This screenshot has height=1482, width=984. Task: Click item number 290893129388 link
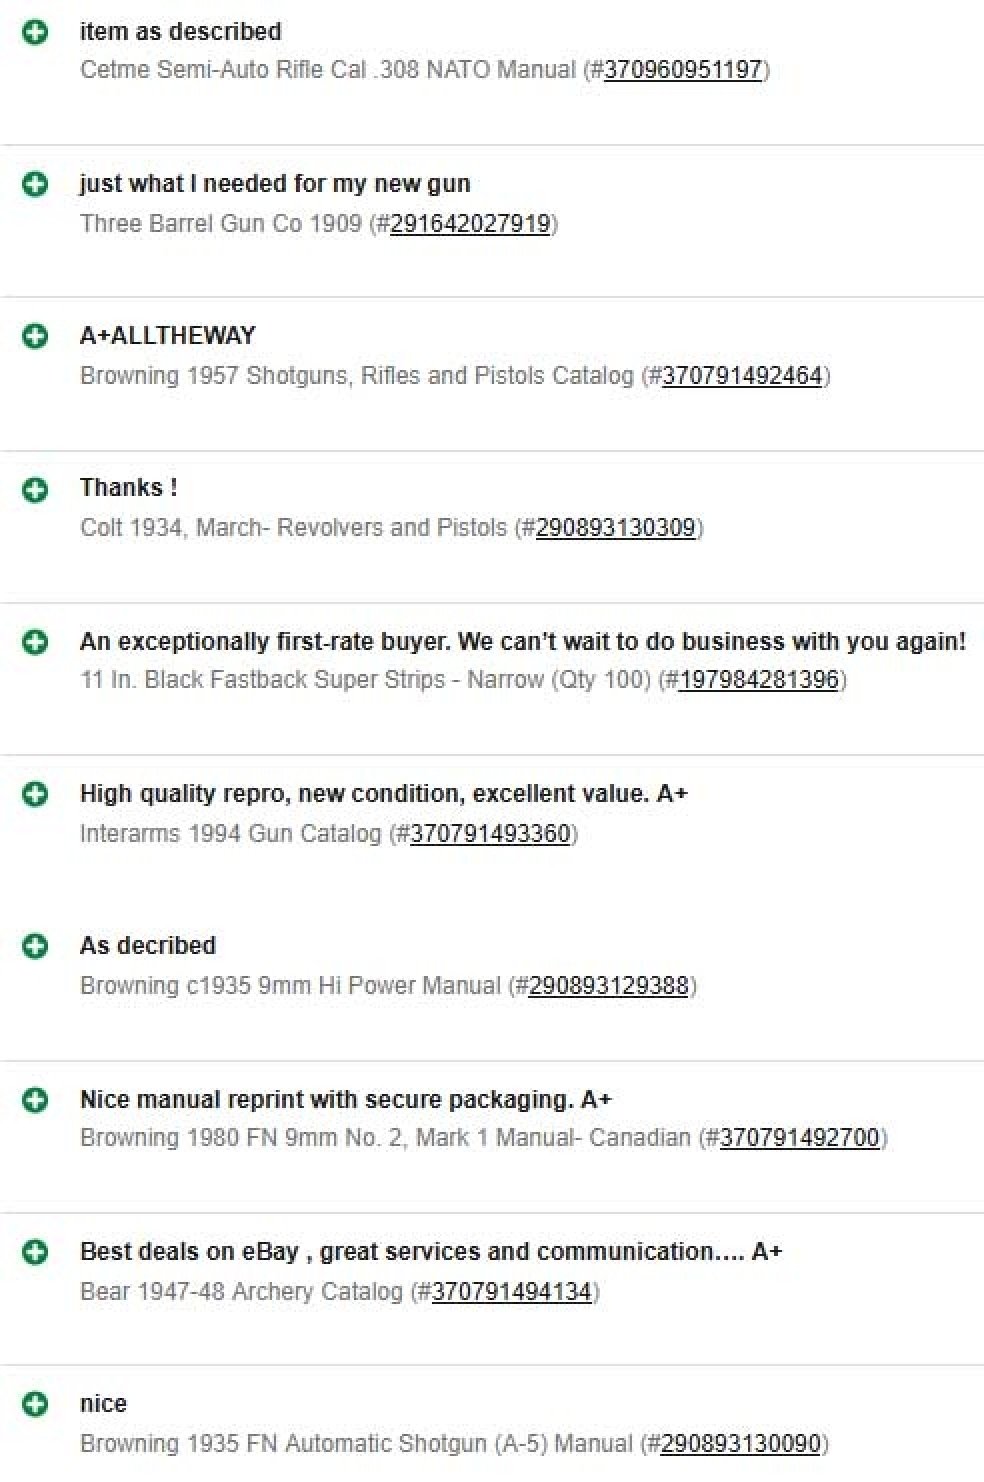608,985
